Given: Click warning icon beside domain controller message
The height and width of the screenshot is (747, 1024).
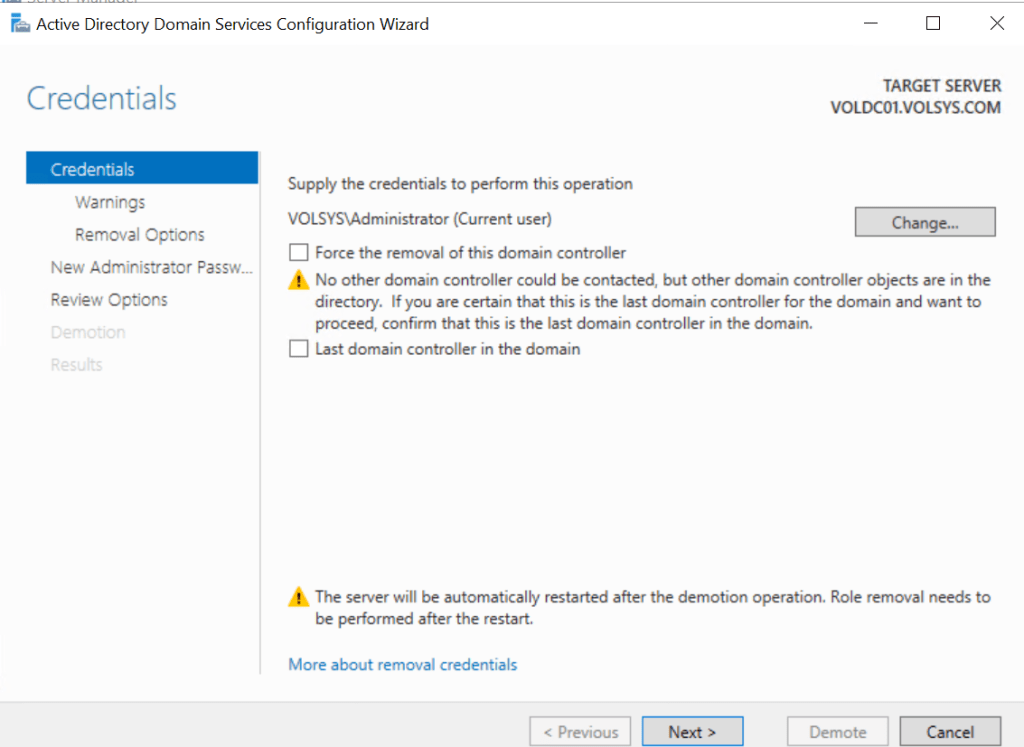Looking at the screenshot, I should [298, 281].
